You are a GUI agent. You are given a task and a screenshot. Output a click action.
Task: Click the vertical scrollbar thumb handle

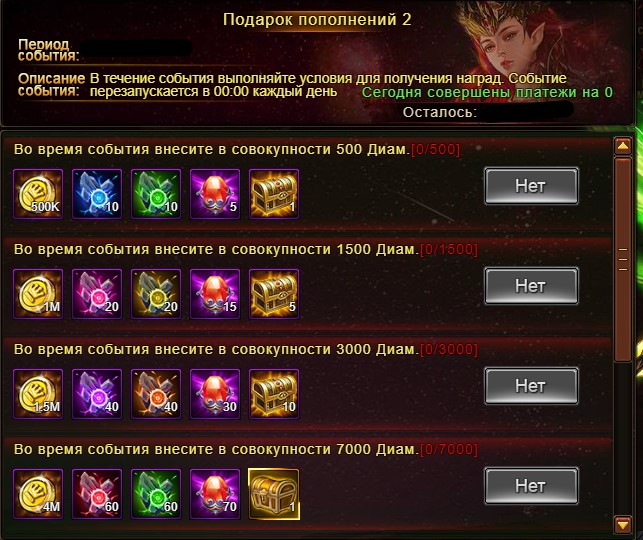click(x=623, y=259)
